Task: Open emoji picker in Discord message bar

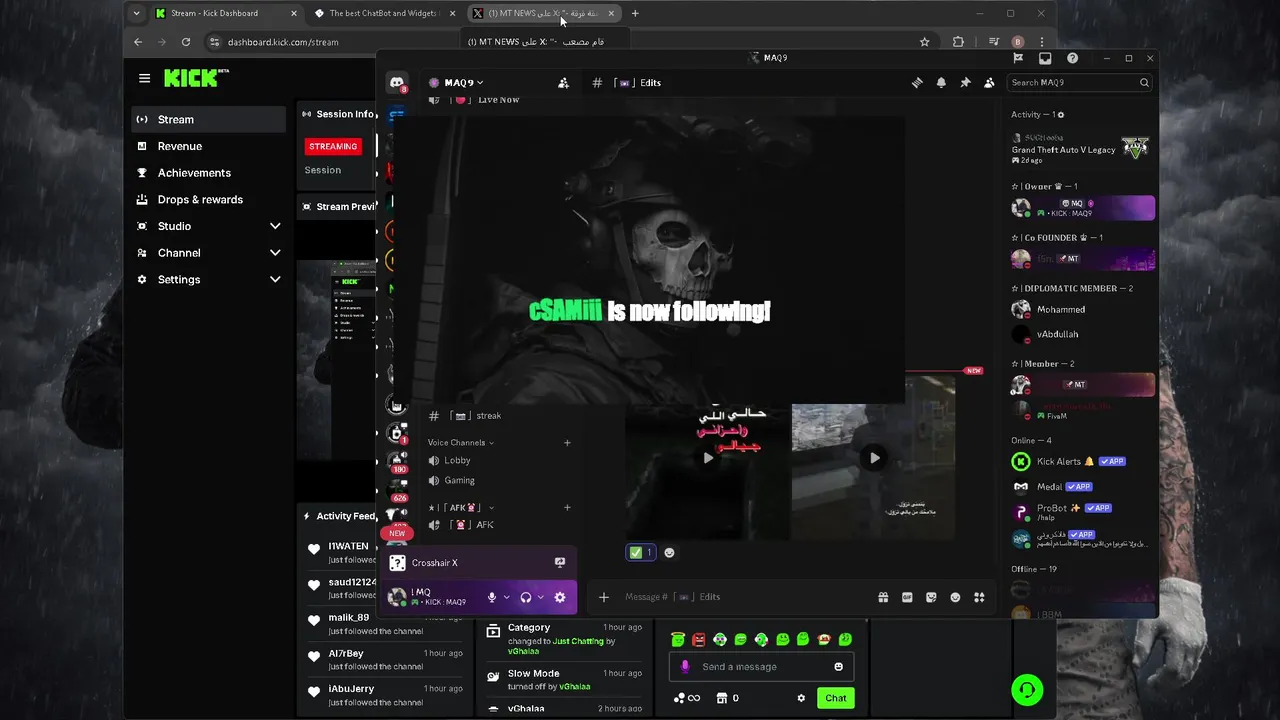Action: point(955,597)
